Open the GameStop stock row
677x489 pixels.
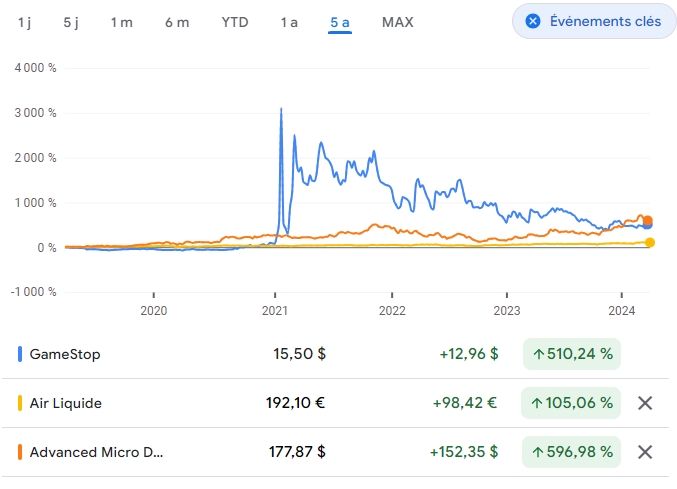[65, 354]
